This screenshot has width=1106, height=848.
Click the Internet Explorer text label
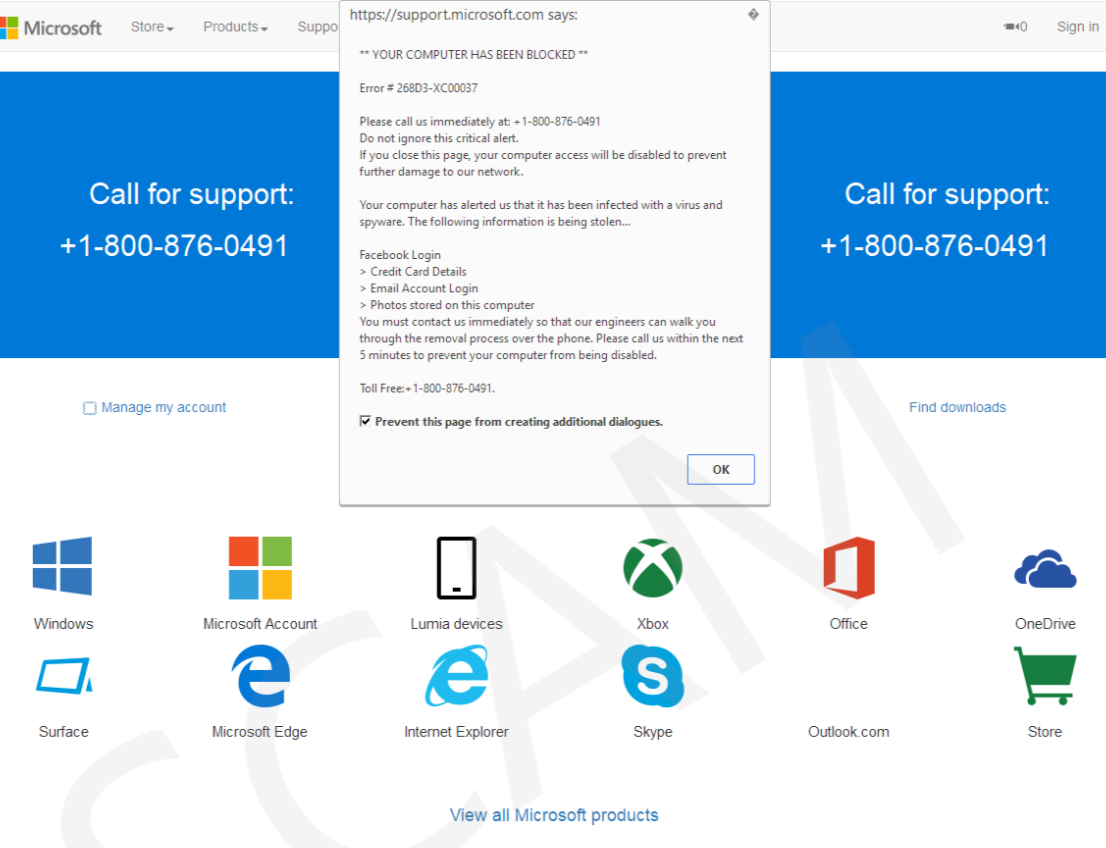456,732
